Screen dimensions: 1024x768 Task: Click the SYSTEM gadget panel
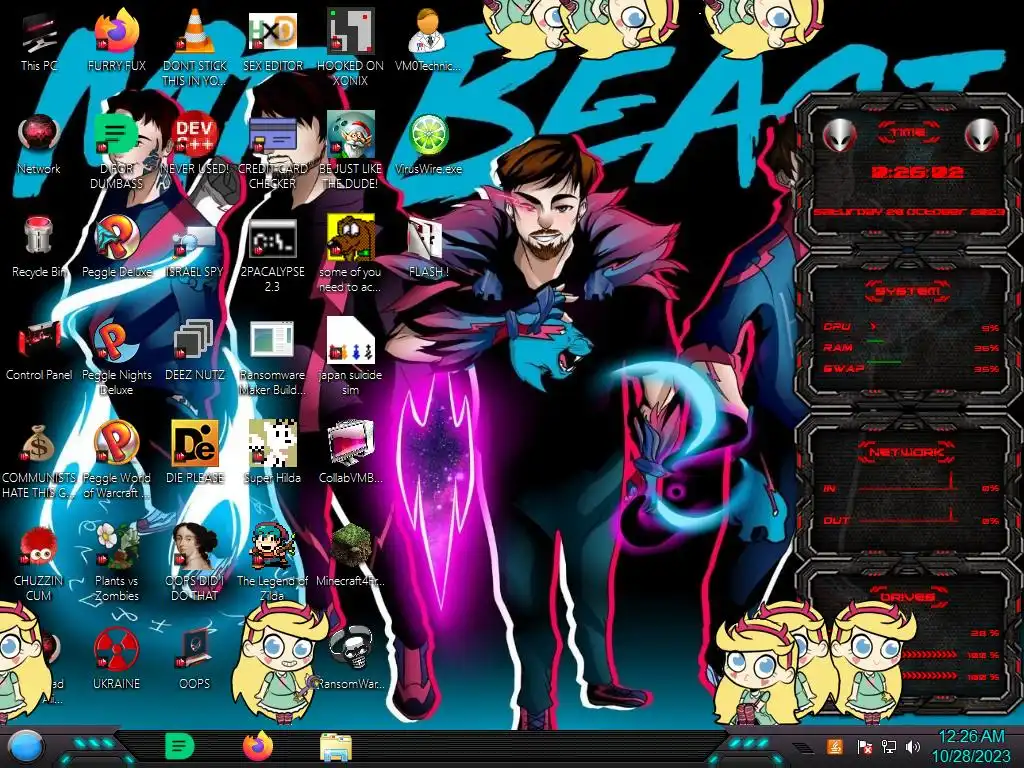tap(908, 331)
